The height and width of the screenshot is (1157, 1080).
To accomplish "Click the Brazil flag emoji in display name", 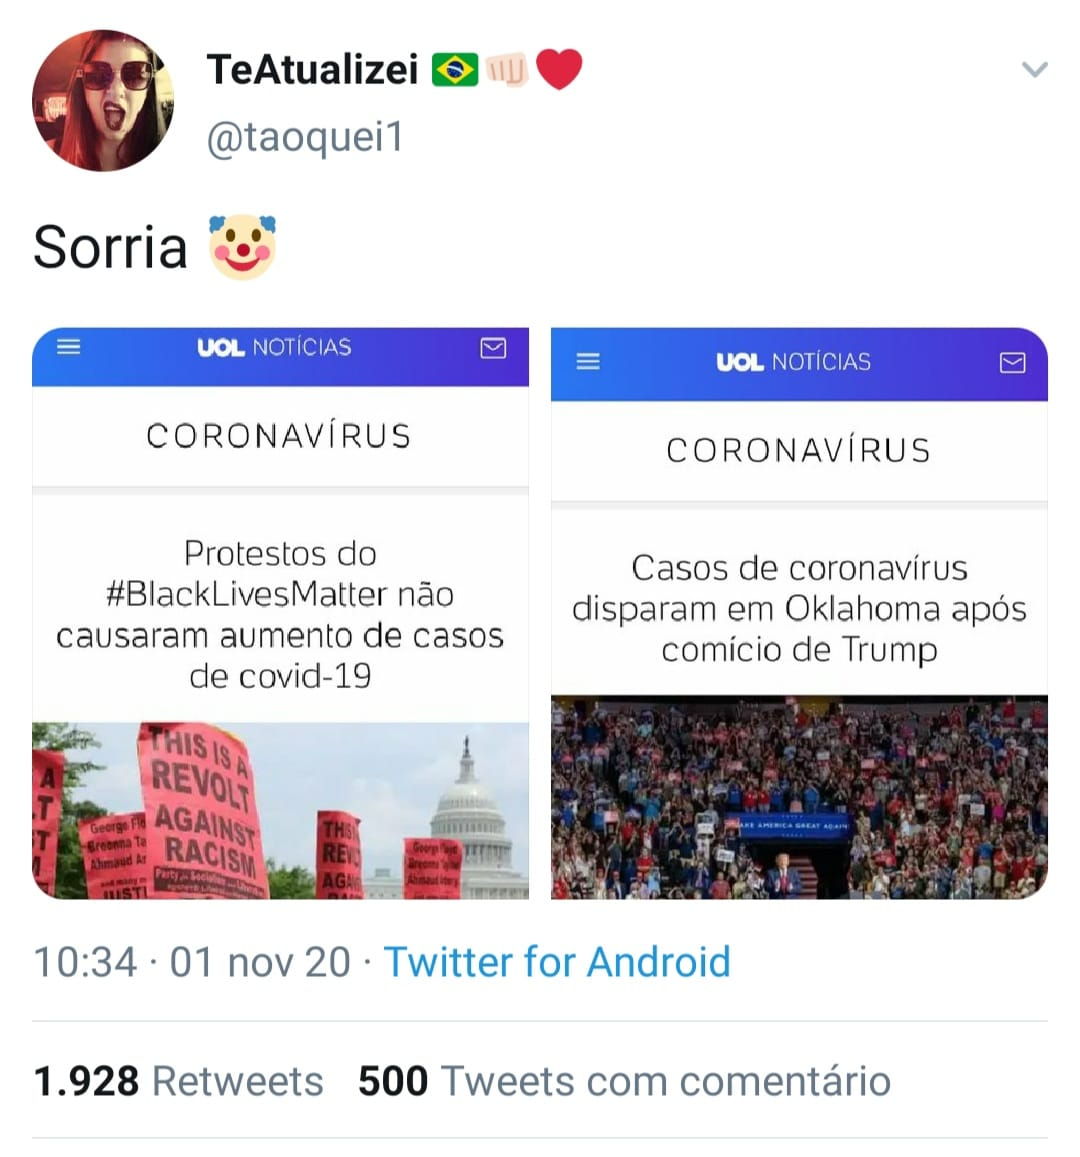I will (454, 70).
